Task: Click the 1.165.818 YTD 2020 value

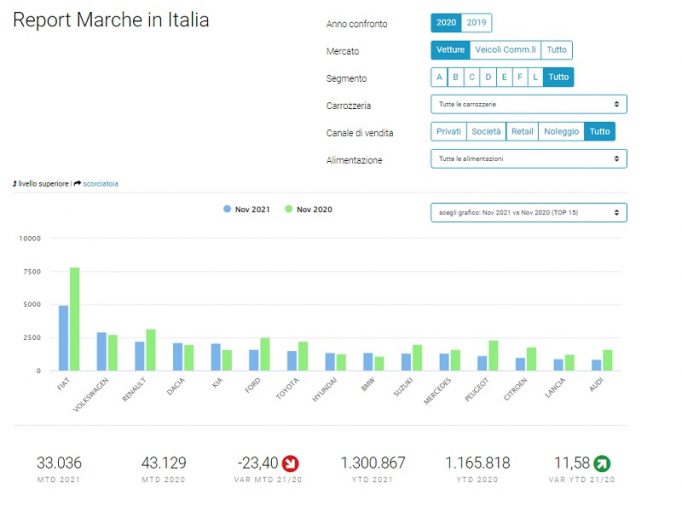Action: tap(478, 463)
